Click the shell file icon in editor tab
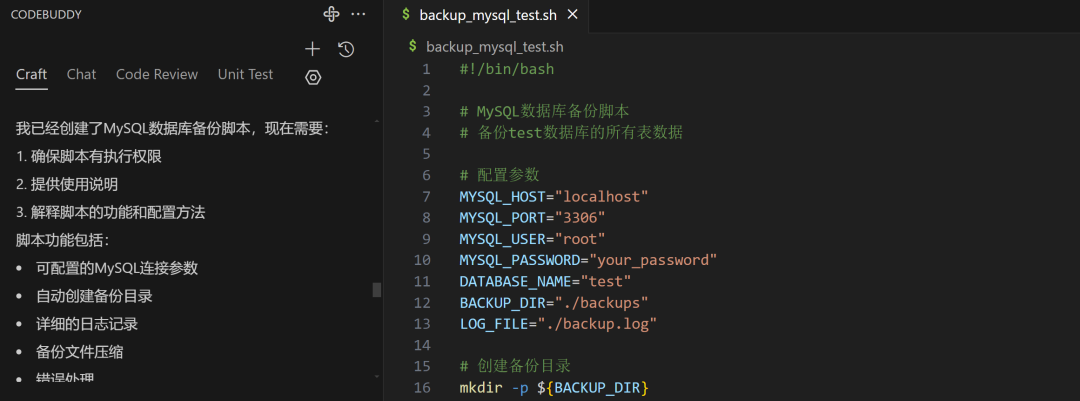 405,15
